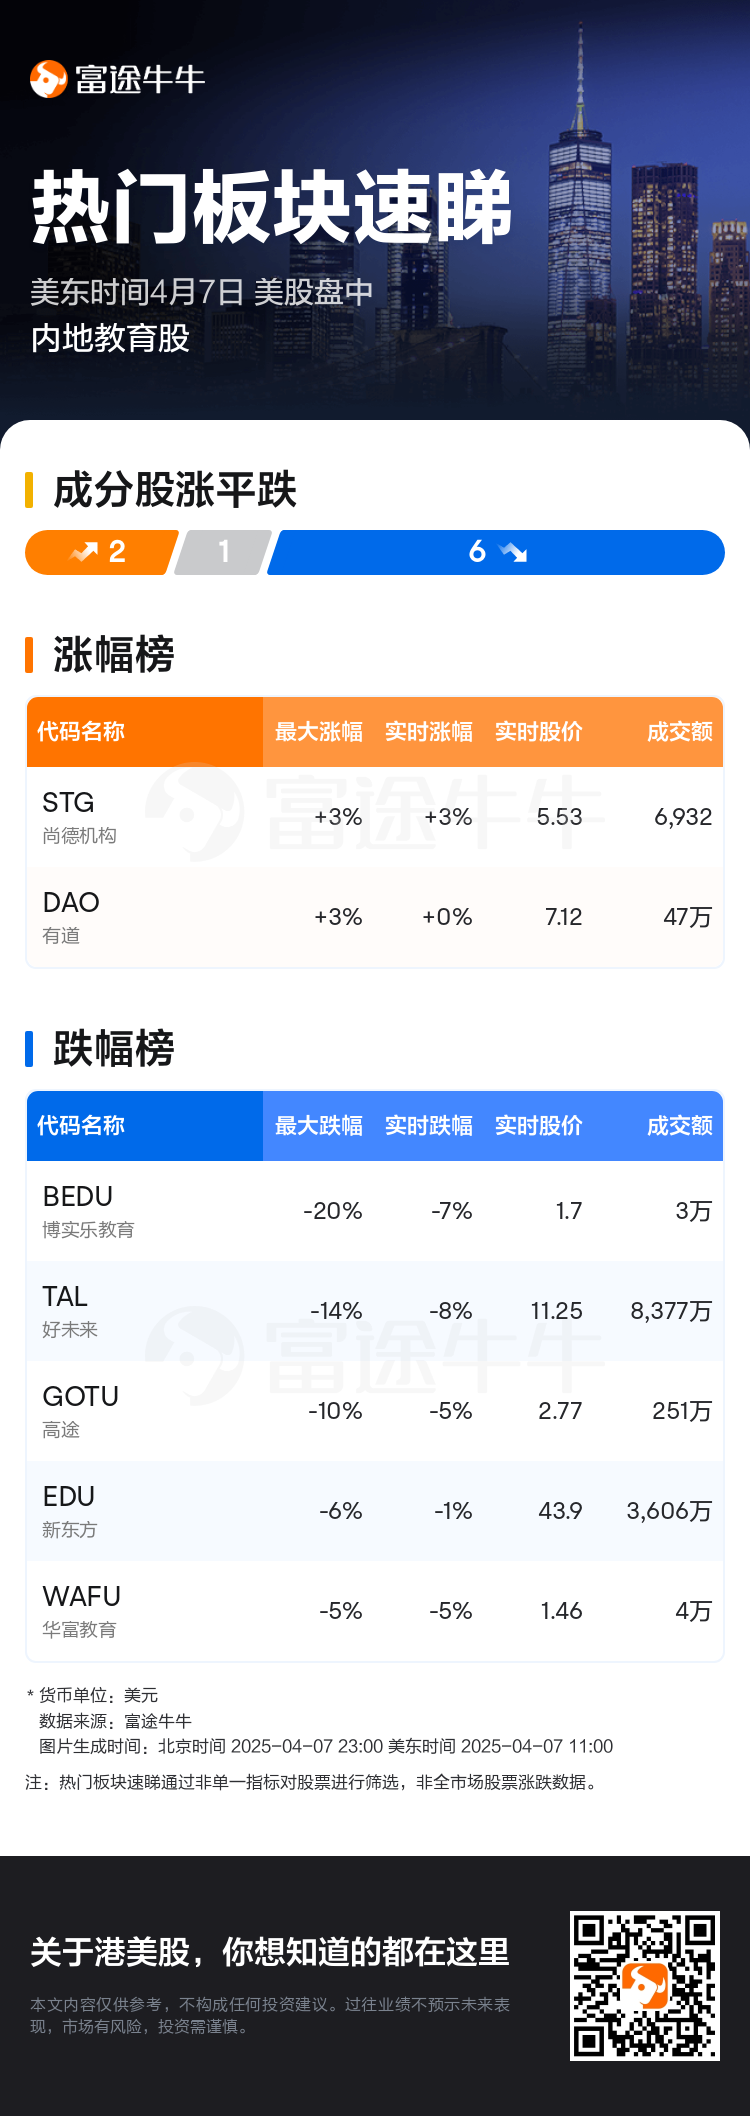Click the 最大跌幅 column header
The height and width of the screenshot is (2116, 750).
click(x=319, y=1126)
